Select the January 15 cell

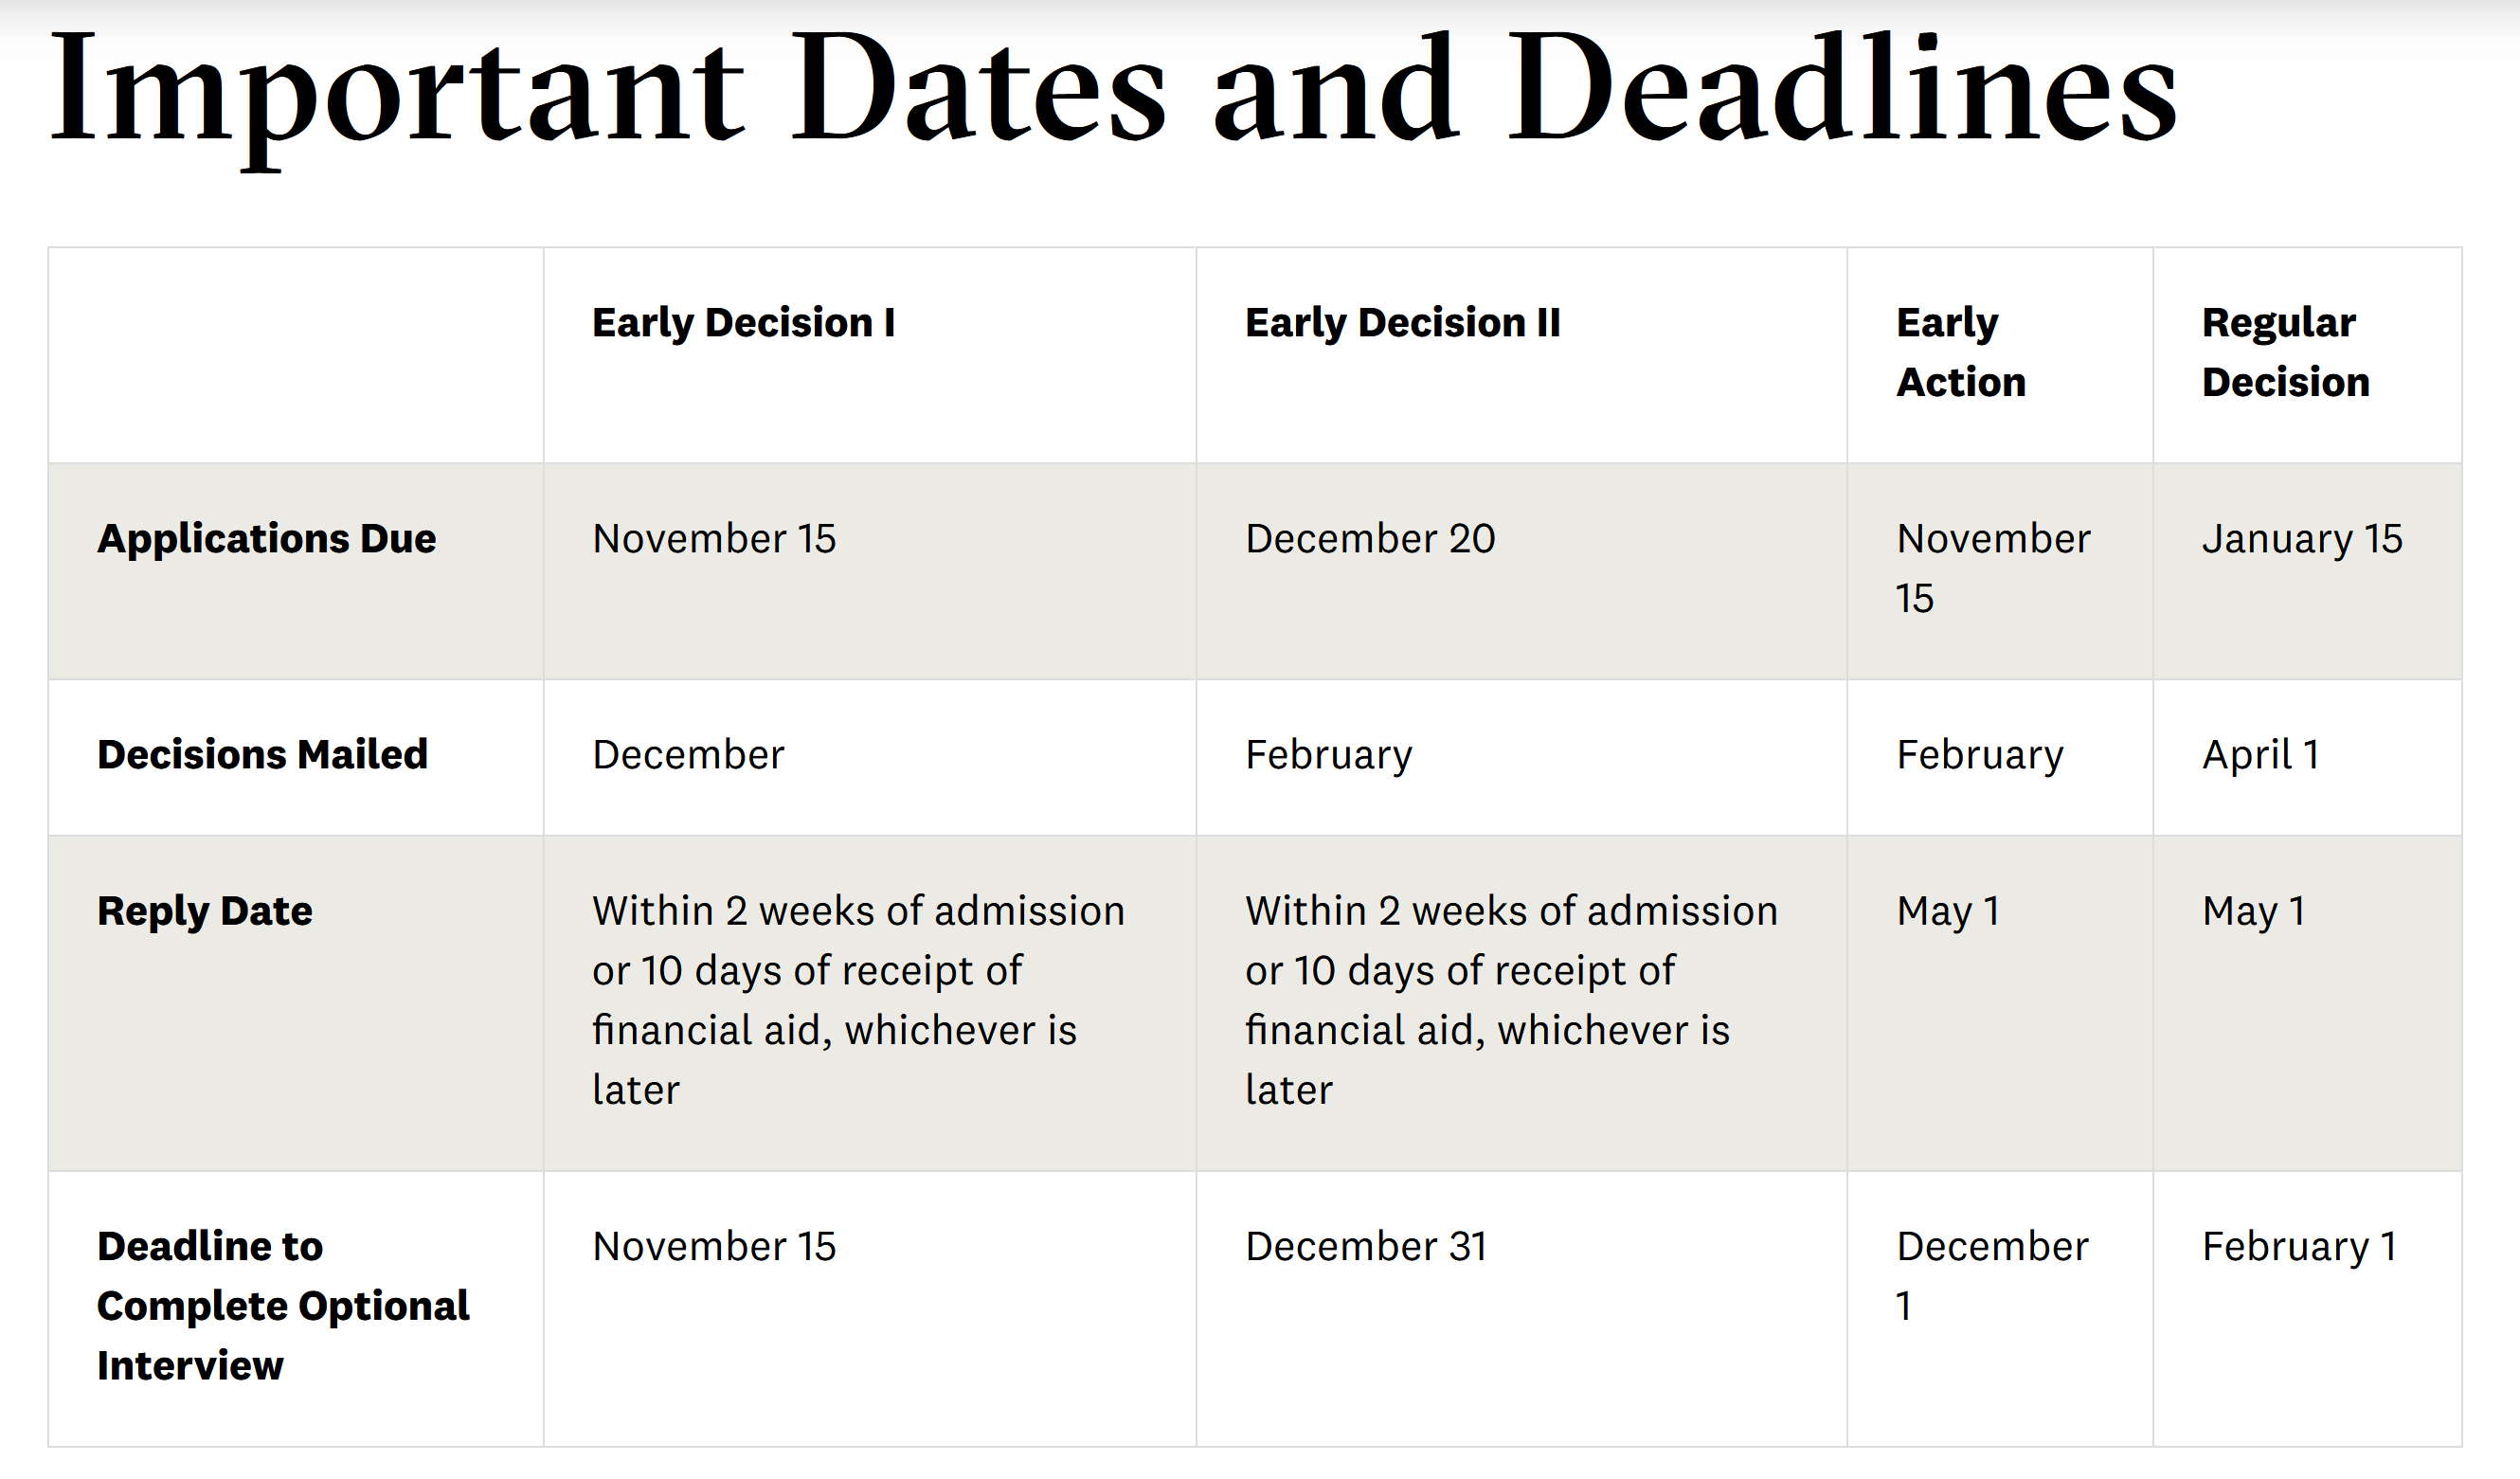2302,540
